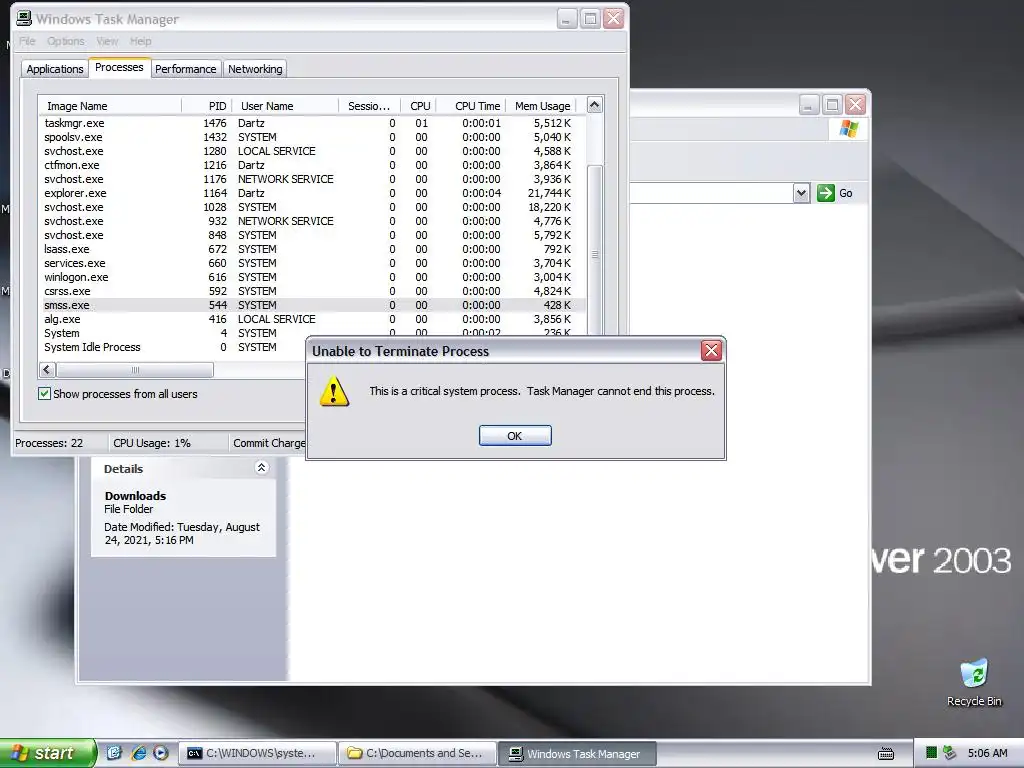
Task: Click the vertical scrollbar thumb in process list
Action: 594,251
